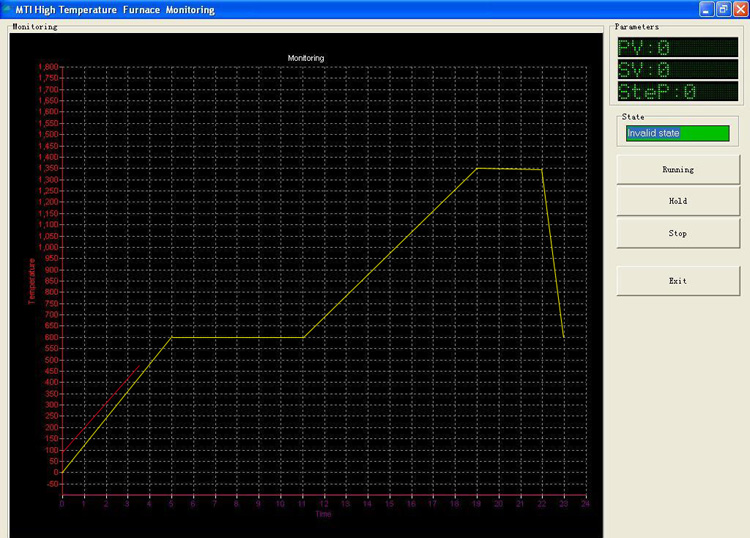Click time axis value 5
The width and height of the screenshot is (750, 538).
(x=171, y=504)
